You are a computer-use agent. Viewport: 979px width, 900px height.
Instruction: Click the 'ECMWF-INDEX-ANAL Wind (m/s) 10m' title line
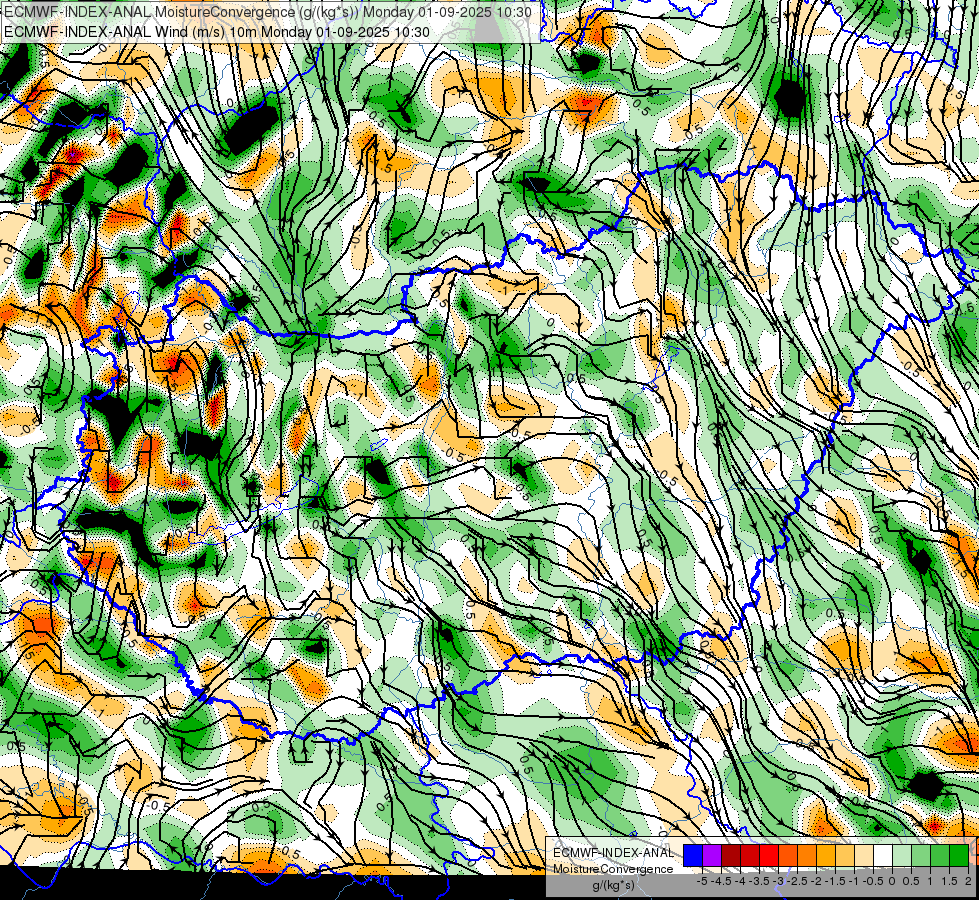[216, 32]
